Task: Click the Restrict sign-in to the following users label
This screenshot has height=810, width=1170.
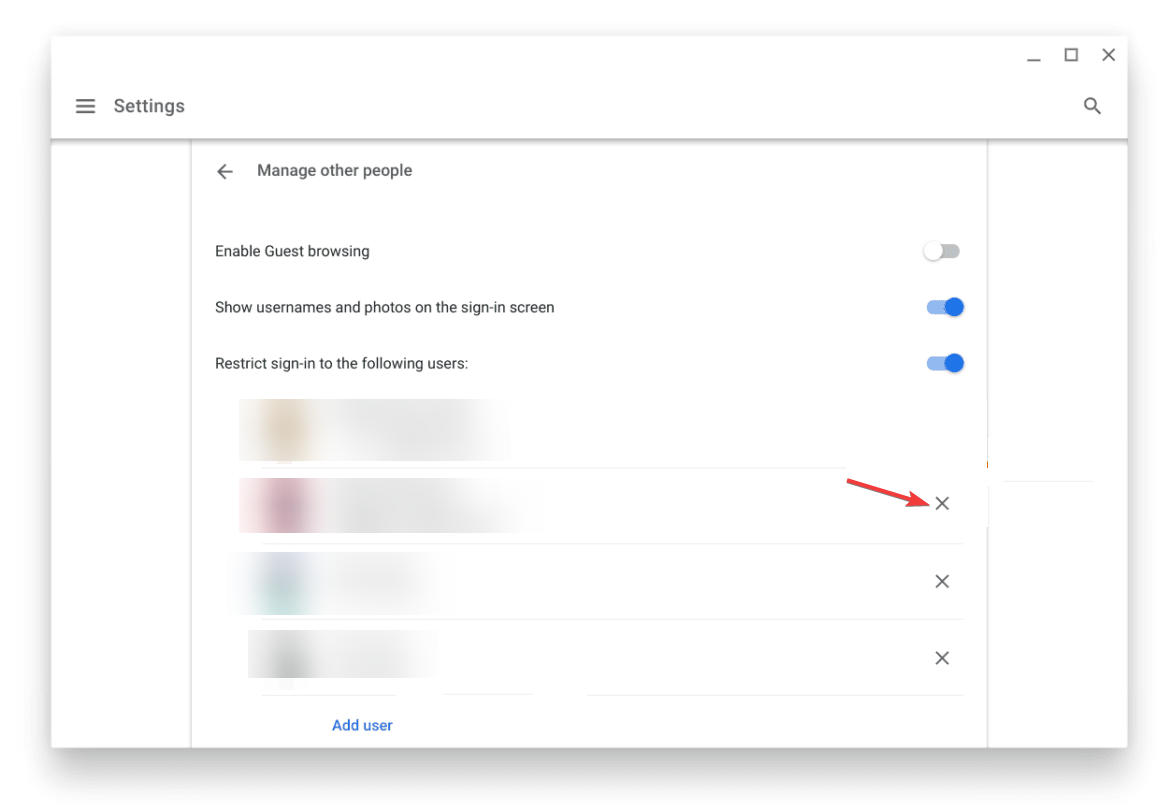Action: (342, 363)
